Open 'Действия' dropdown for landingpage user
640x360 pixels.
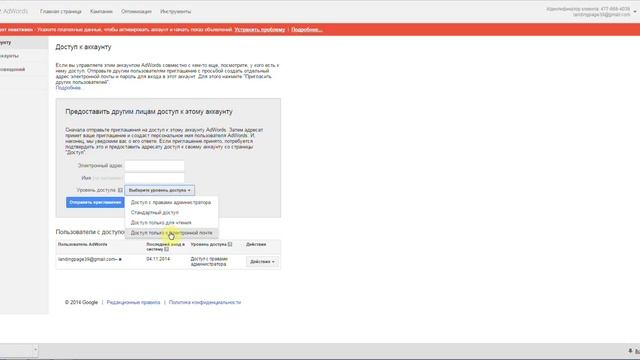(x=262, y=262)
